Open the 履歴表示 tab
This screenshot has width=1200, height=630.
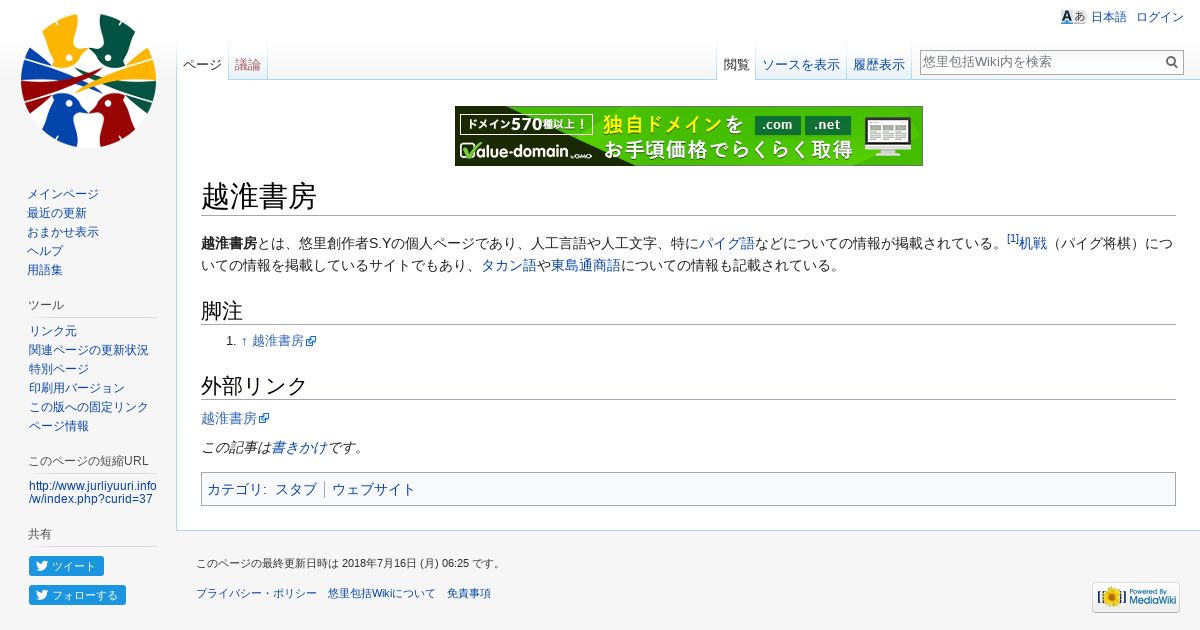[879, 64]
